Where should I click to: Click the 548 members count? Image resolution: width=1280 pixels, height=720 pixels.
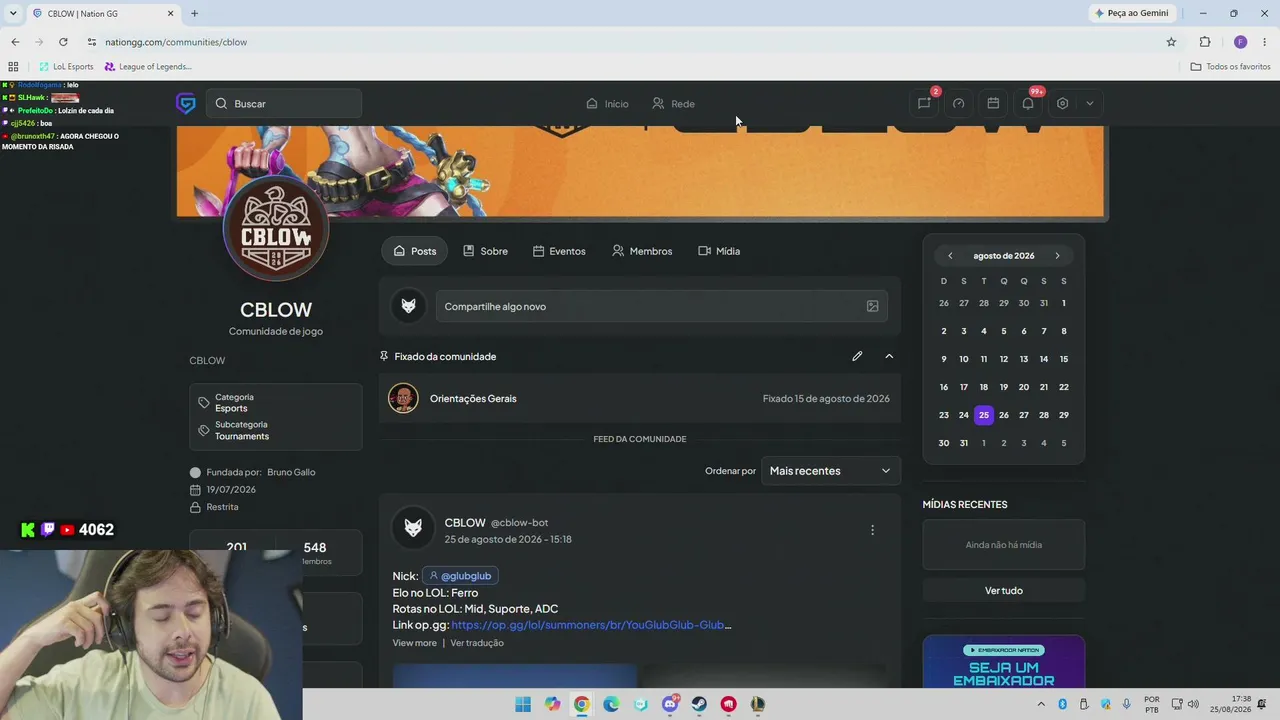(315, 547)
